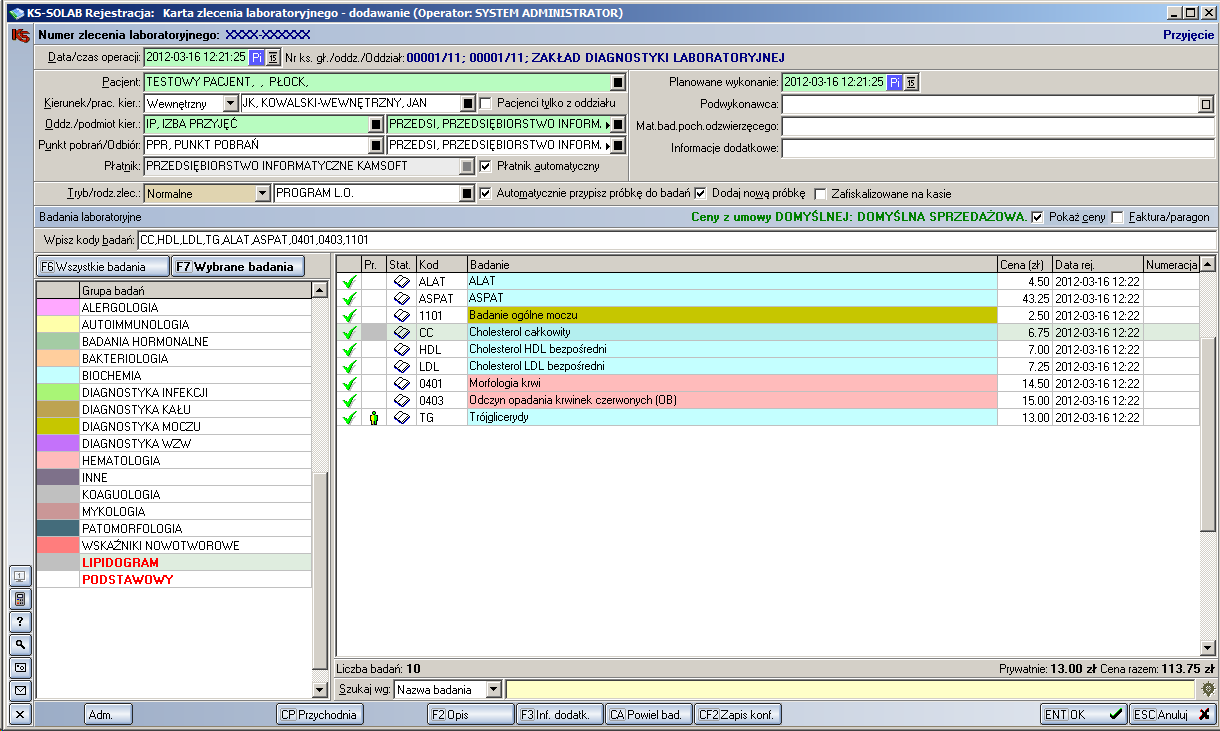Open help with the question mark icon
The height and width of the screenshot is (731, 1220).
[x=20, y=622]
